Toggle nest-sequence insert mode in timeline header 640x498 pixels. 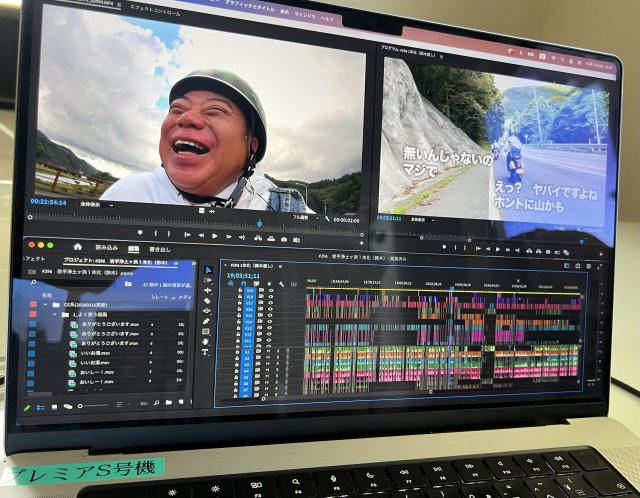(231, 283)
